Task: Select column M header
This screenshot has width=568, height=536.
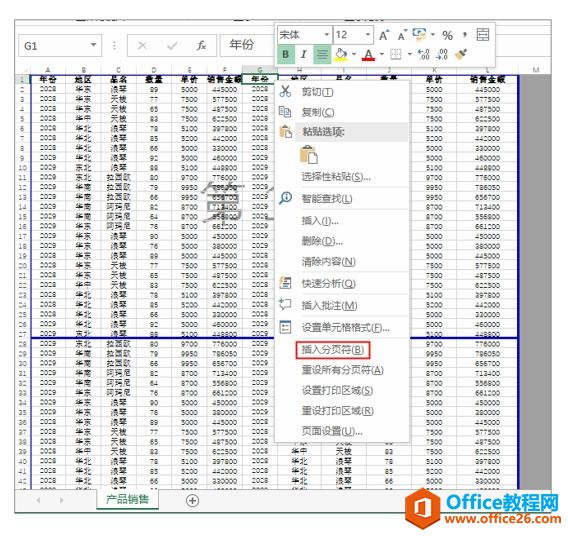Action: [536, 70]
